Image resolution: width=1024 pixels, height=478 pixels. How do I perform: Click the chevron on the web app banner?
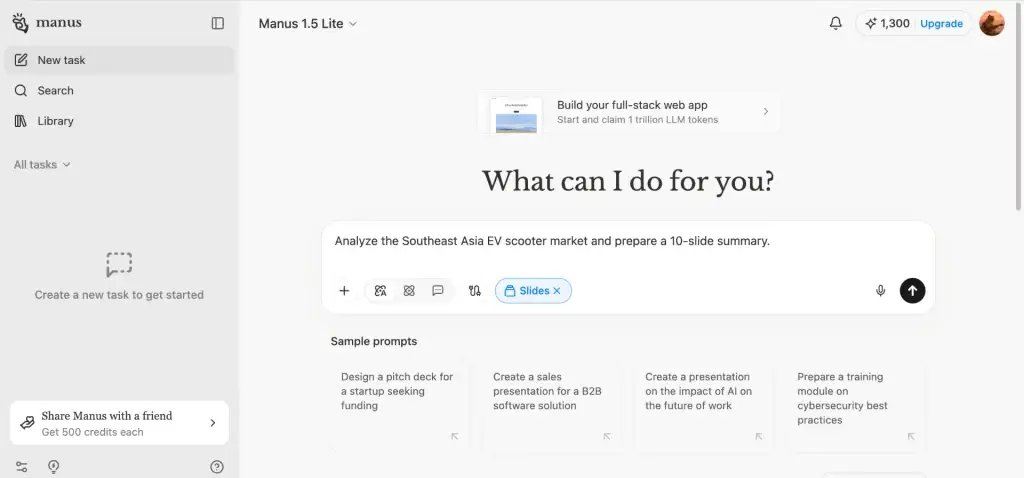(765, 112)
